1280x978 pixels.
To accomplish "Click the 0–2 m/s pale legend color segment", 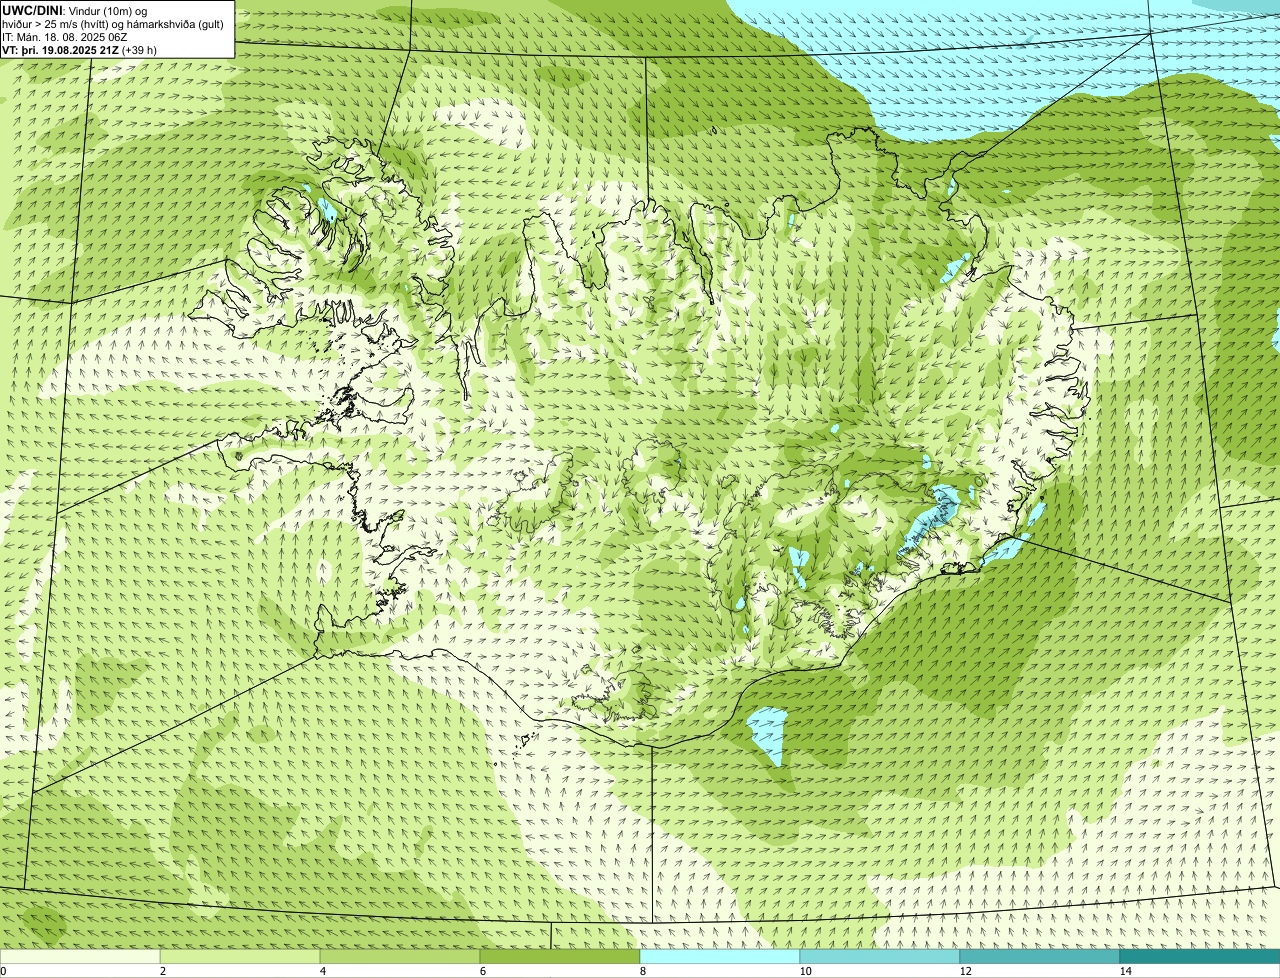I will click(80, 956).
